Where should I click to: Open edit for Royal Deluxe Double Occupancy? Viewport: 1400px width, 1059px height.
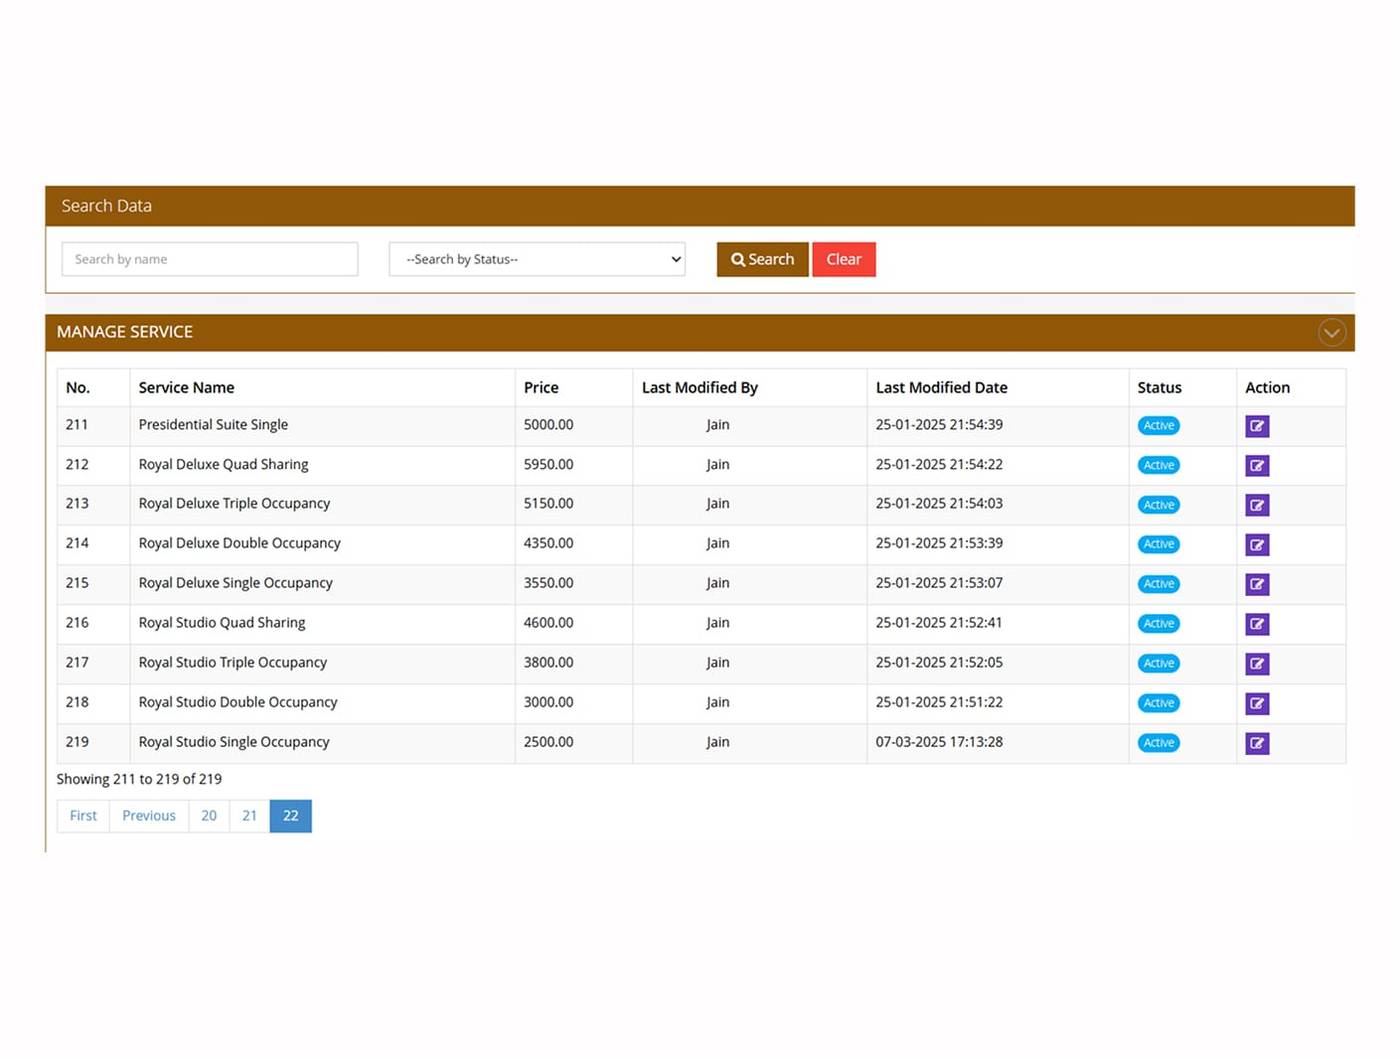point(1257,545)
